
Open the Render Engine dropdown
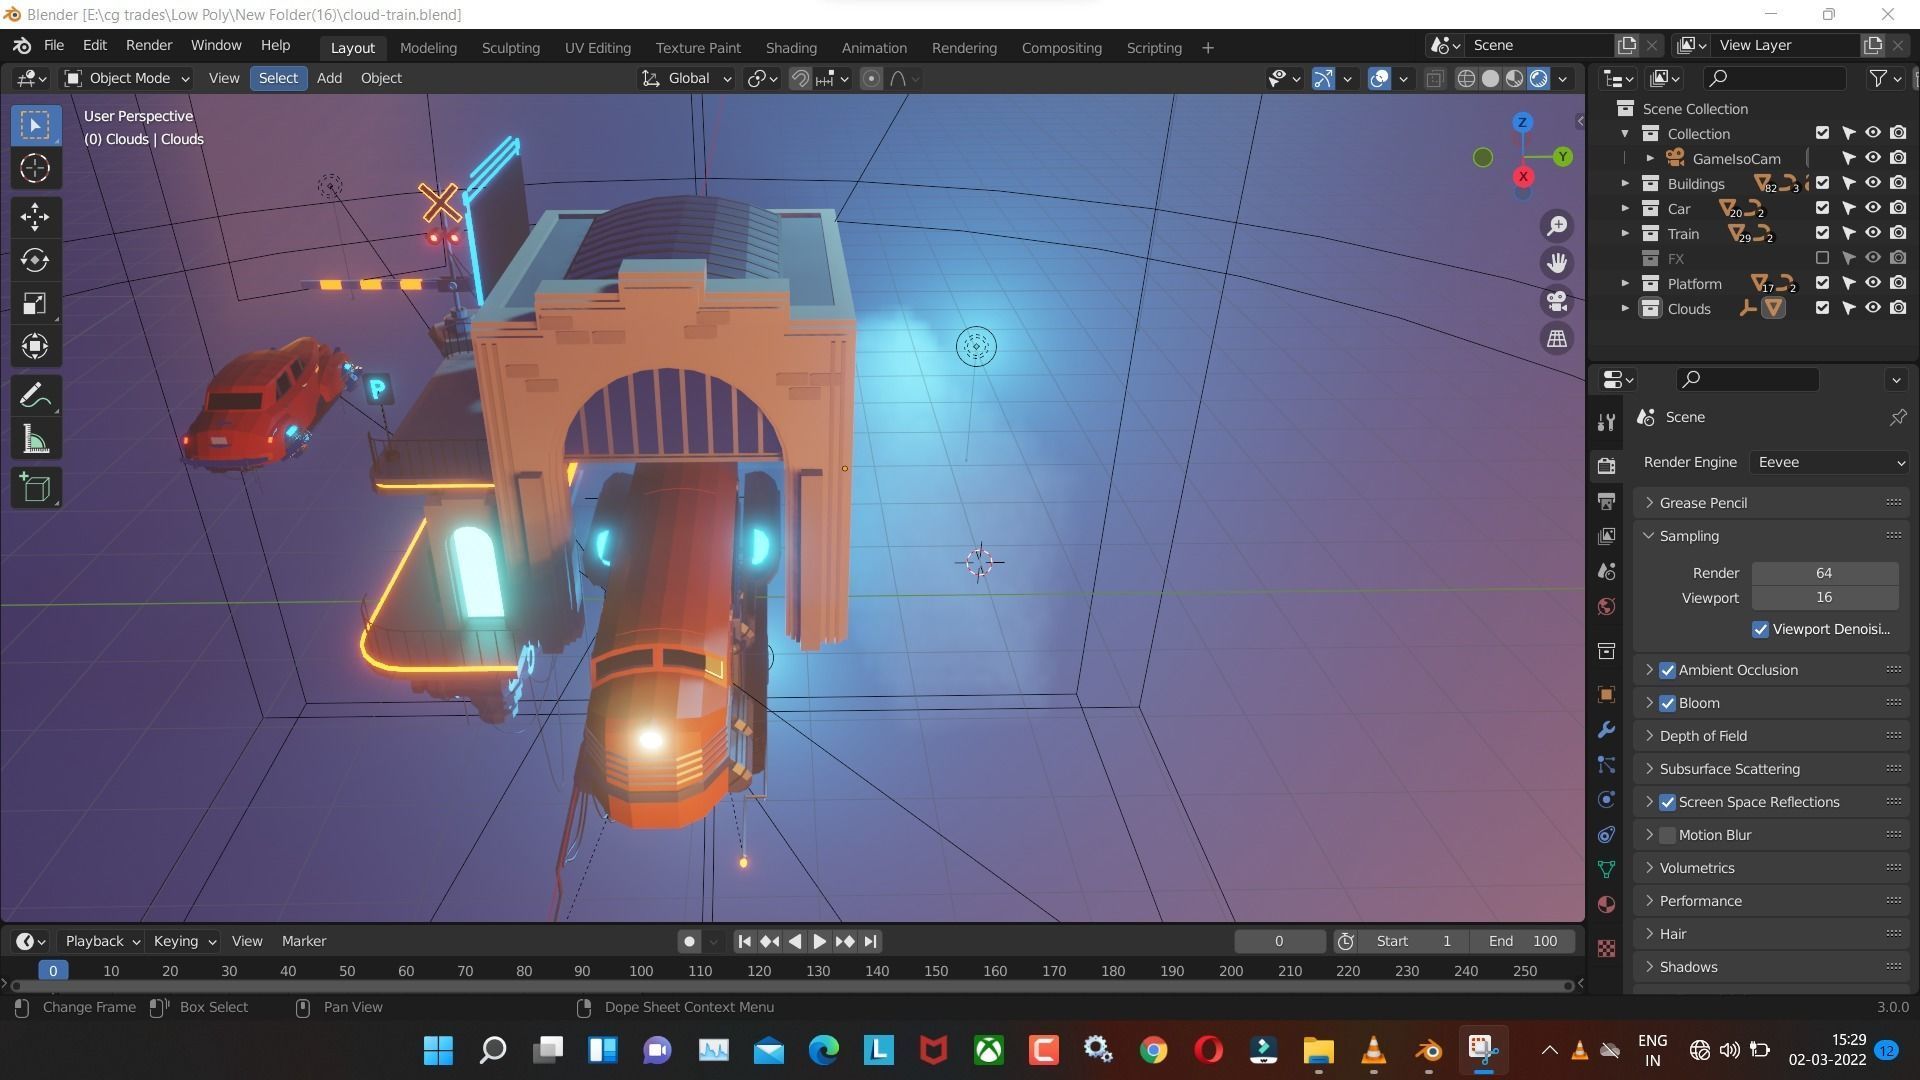click(1830, 462)
